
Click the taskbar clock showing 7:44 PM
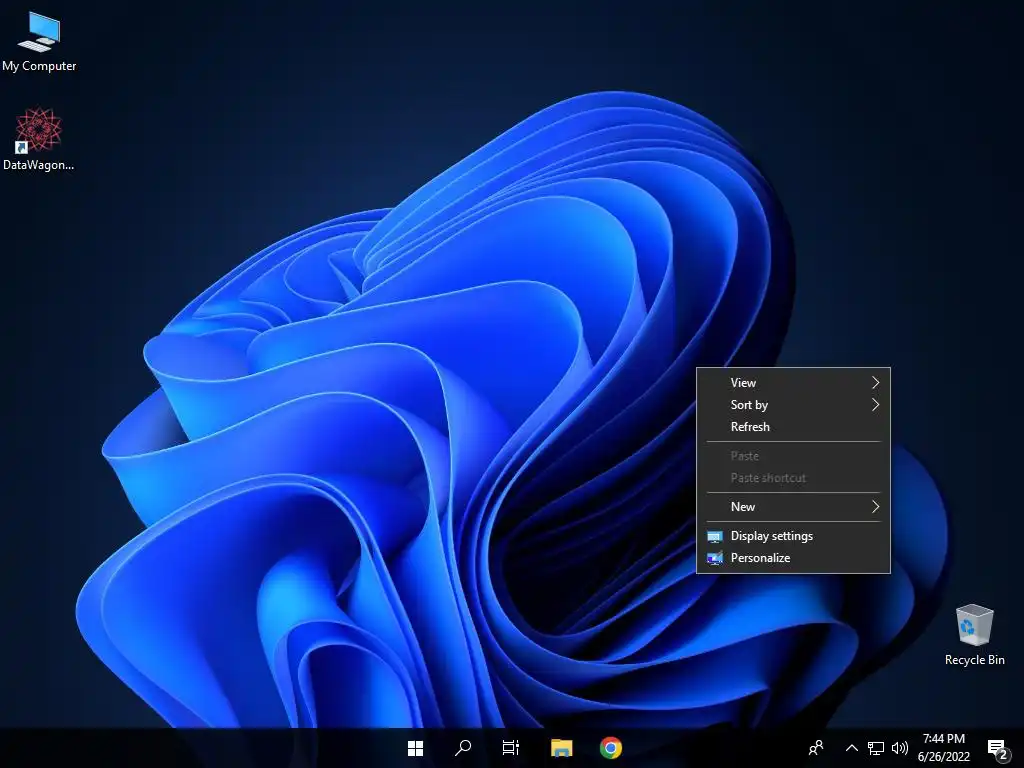click(944, 748)
